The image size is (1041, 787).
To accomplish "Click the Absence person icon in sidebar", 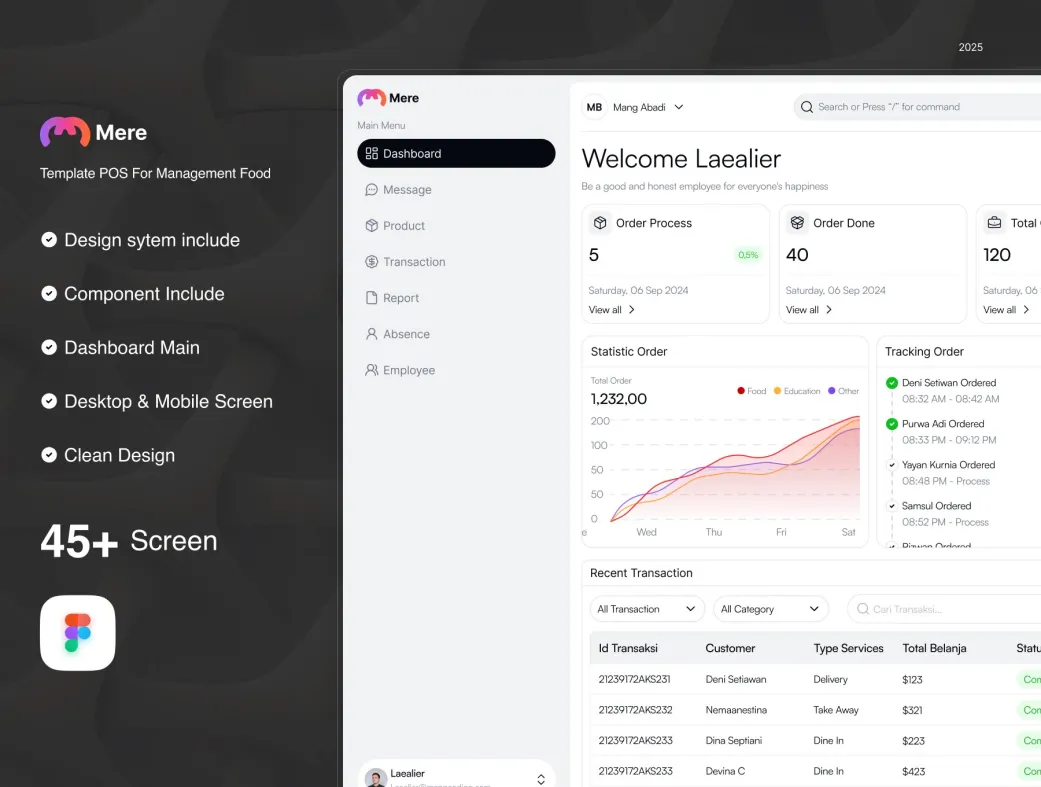I will tap(371, 334).
